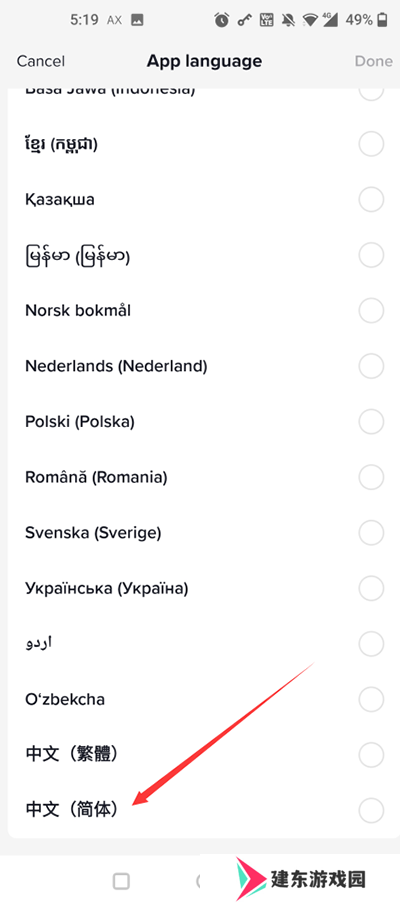Select the 中文（繁體）radio button
Screen dimensions: 400x904
[x=371, y=754]
